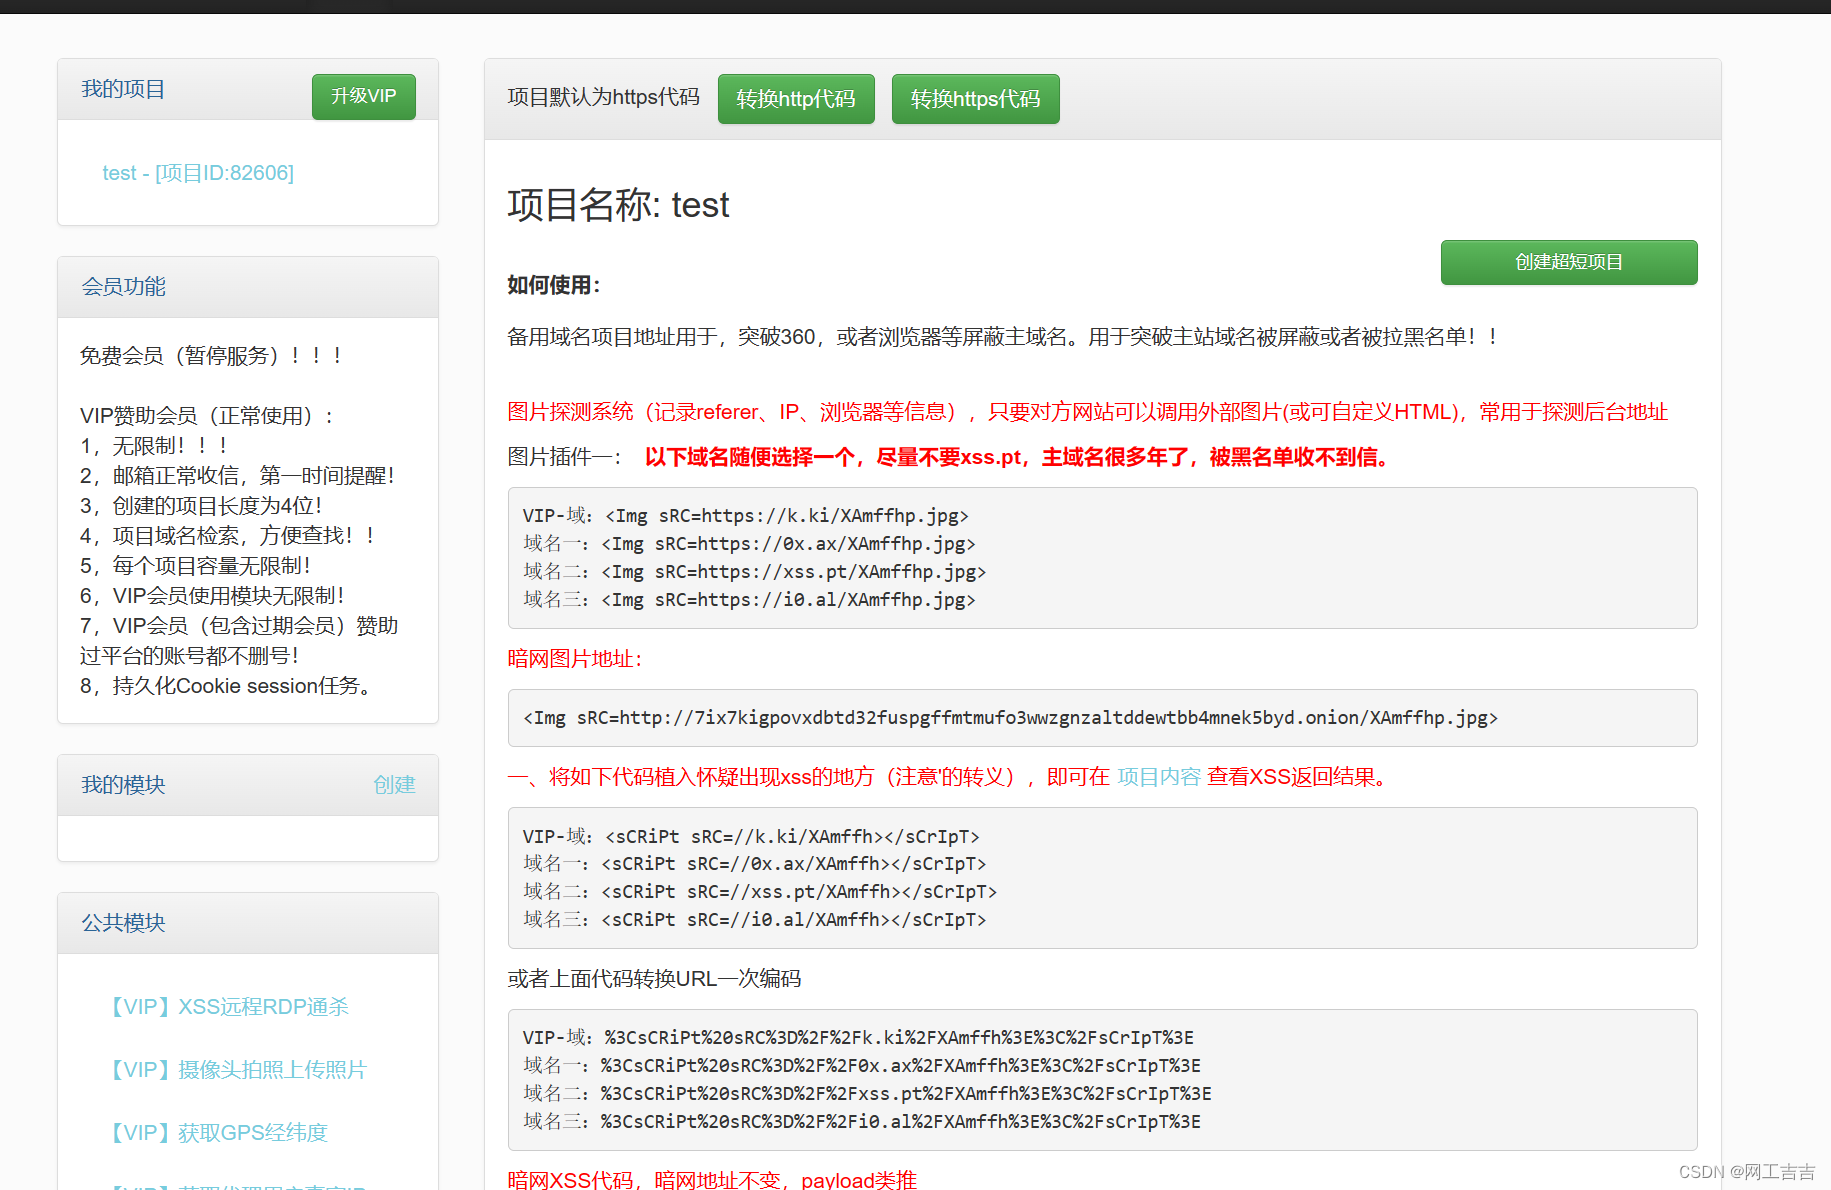This screenshot has width=1831, height=1190.
Task: Select 域名二 URL-encoded line with xss.pt
Action: coord(868,1094)
